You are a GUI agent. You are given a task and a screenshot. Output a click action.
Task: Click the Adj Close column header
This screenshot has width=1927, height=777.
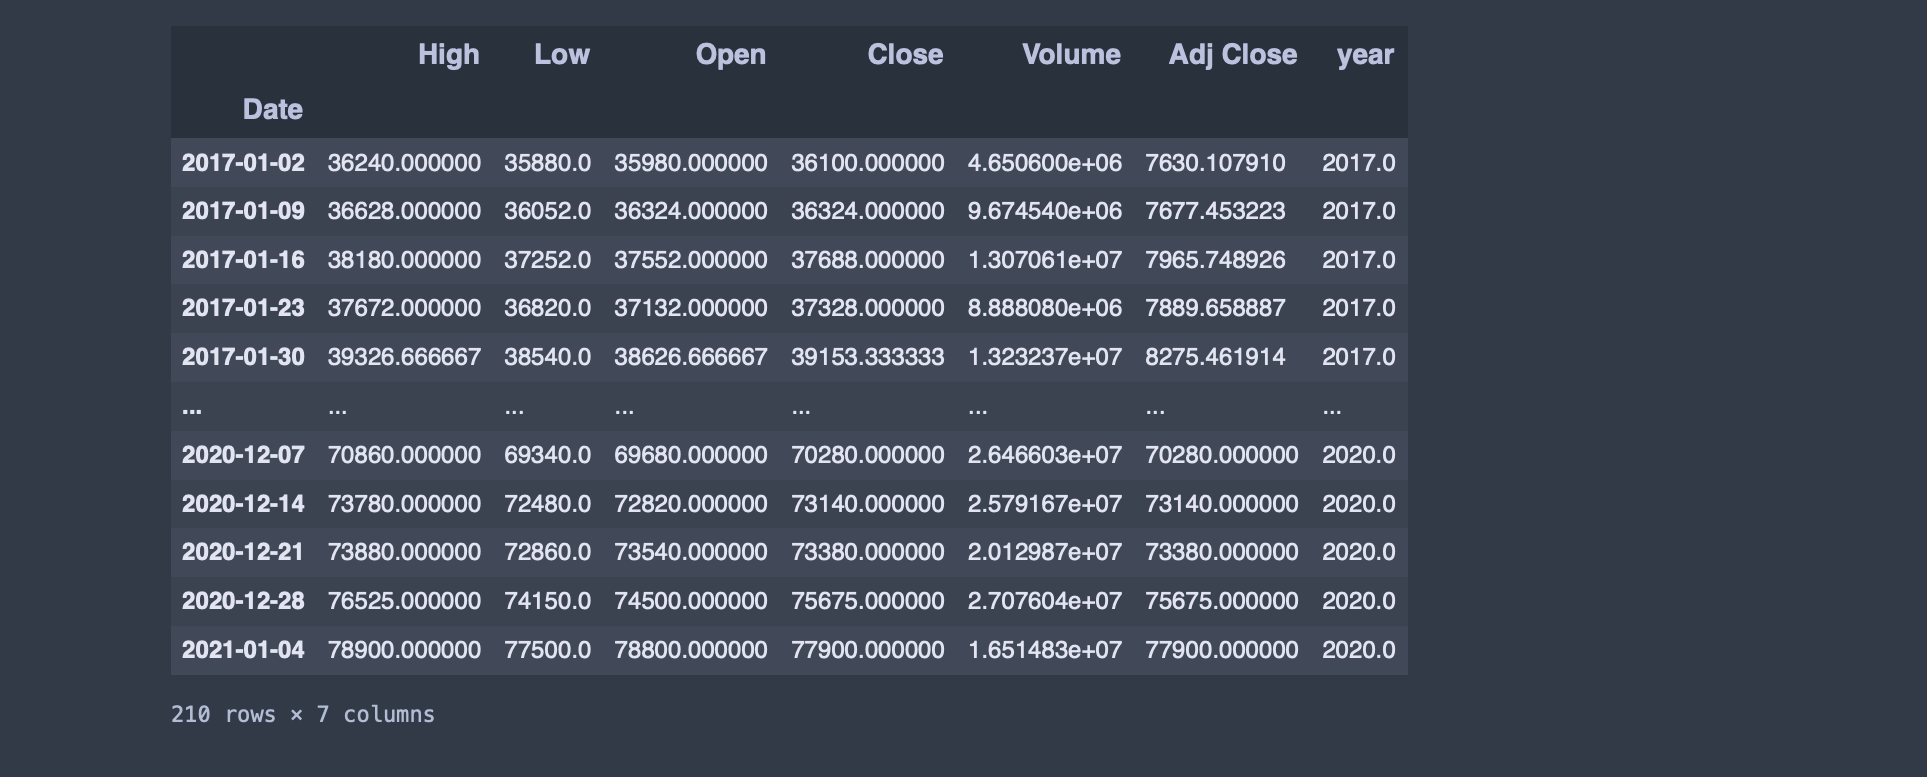(1233, 55)
